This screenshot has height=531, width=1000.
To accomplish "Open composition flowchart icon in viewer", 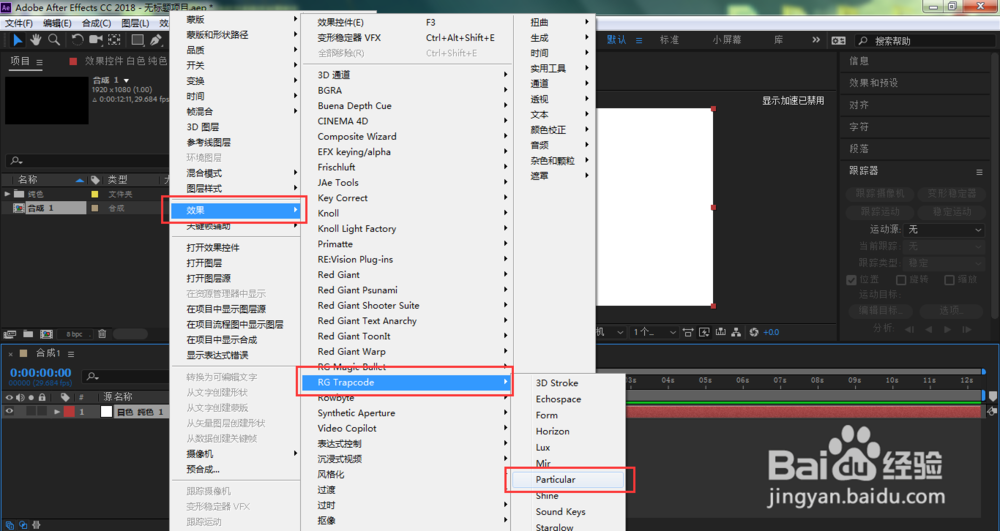I will [x=737, y=332].
